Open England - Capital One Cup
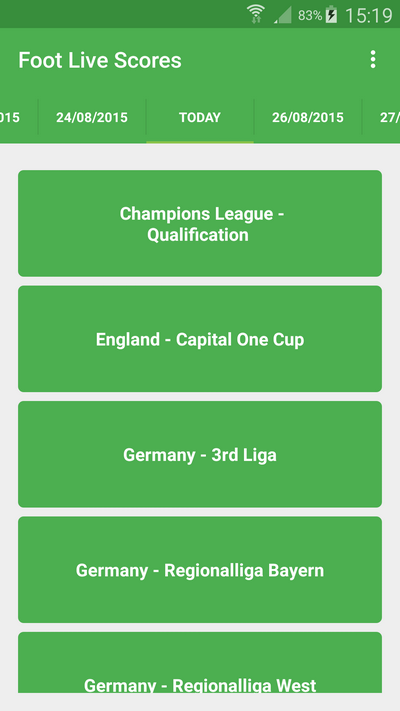Screen dimensions: 400x711 (x=200, y=339)
